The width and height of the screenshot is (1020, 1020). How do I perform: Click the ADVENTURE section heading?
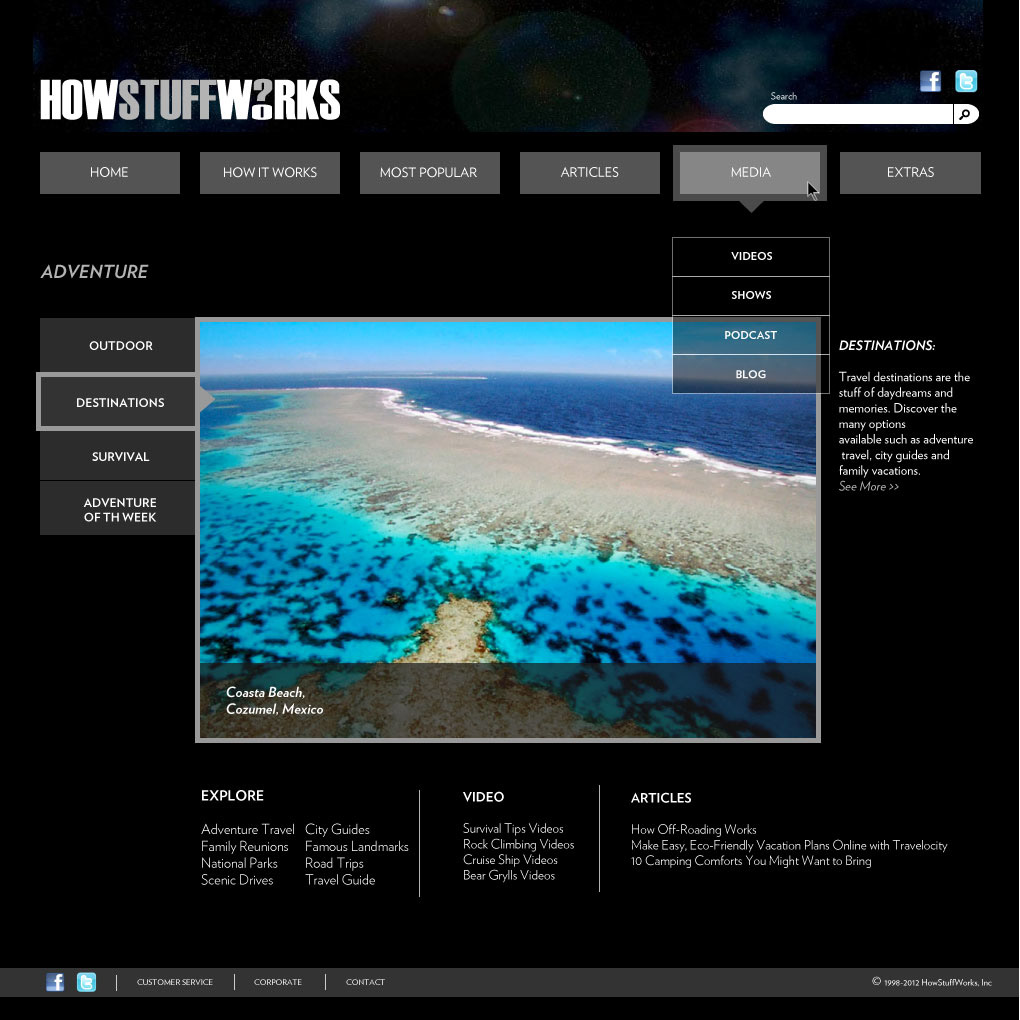click(x=94, y=271)
